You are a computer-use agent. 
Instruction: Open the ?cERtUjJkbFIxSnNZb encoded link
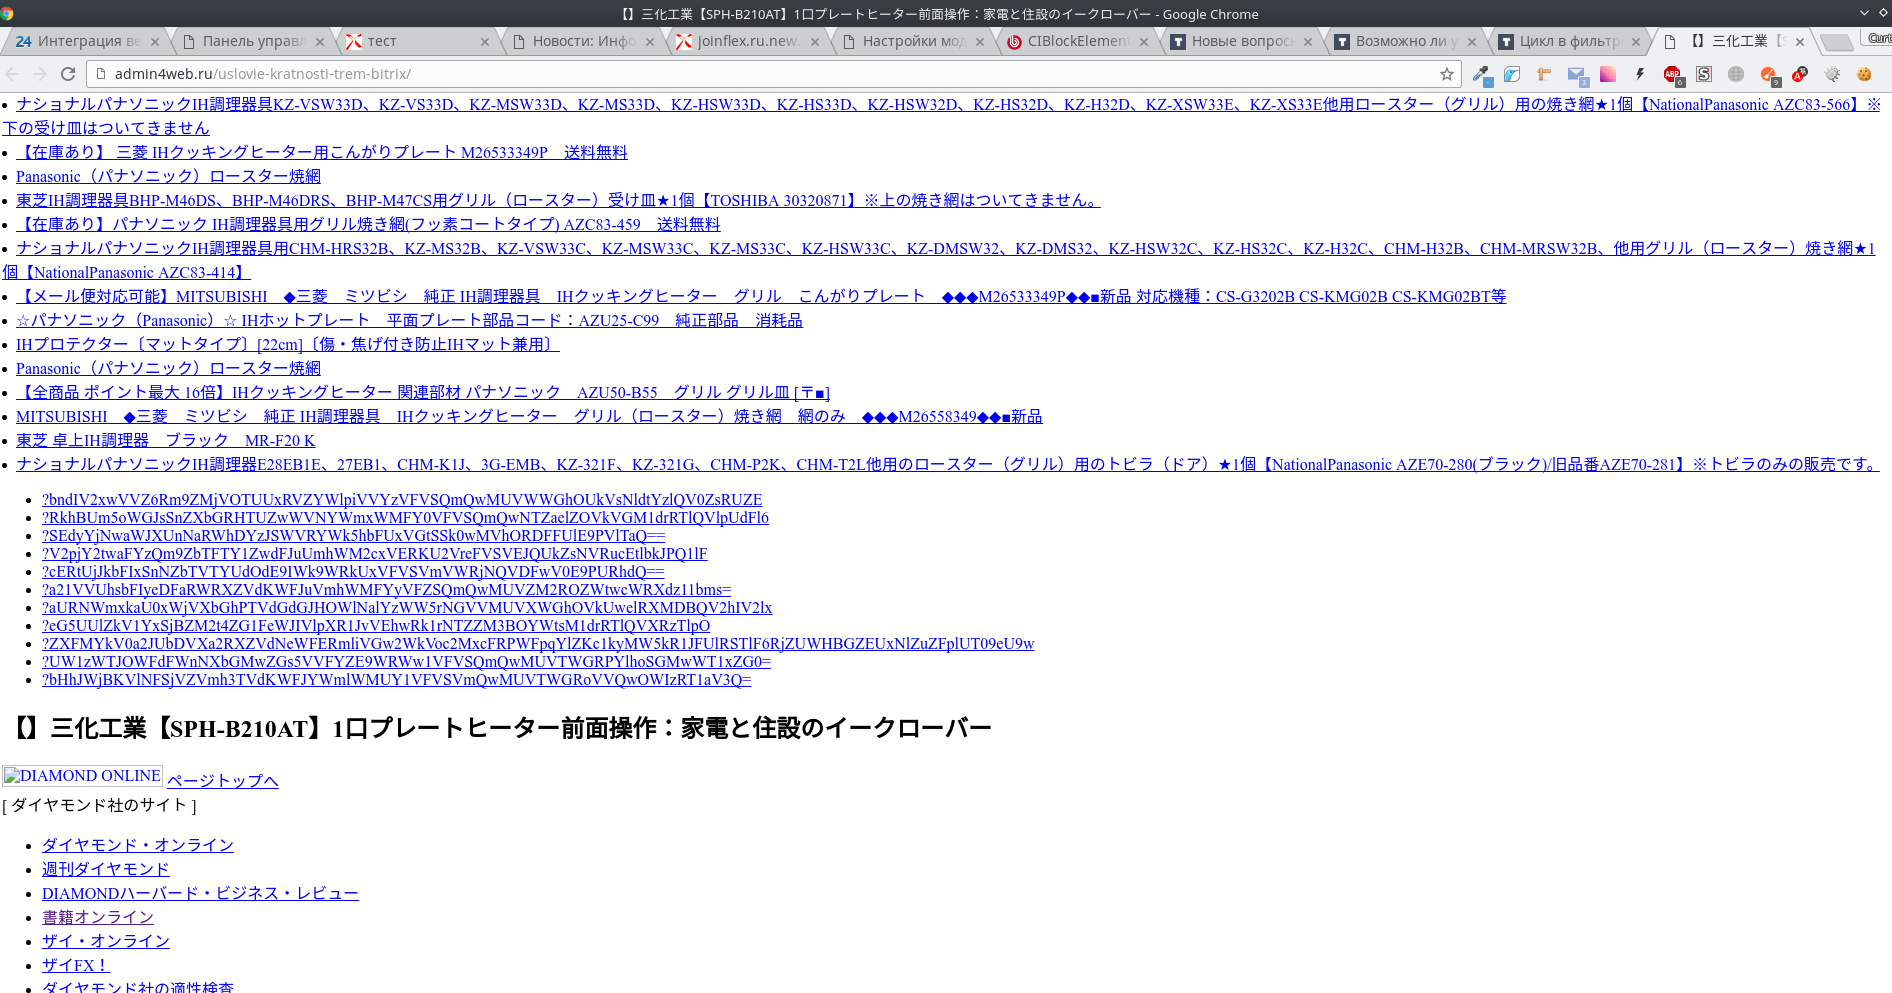pyautogui.click(x=353, y=572)
